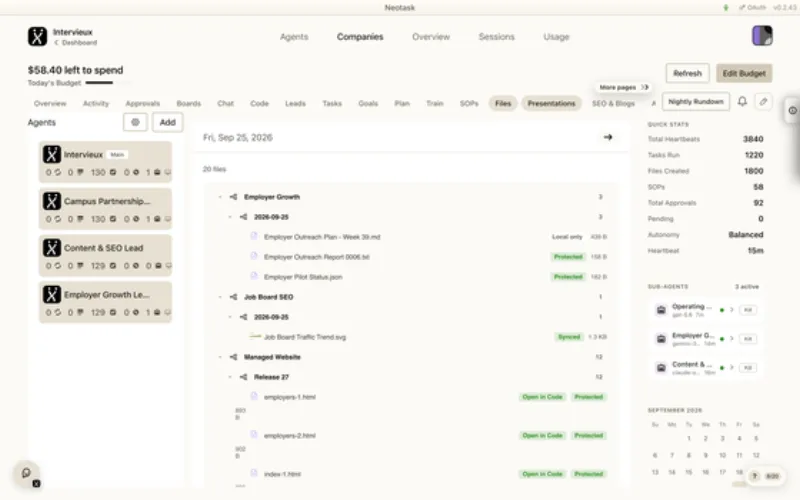Expand the More pages chevron
Viewport: 800px width, 500px height.
tap(645, 87)
